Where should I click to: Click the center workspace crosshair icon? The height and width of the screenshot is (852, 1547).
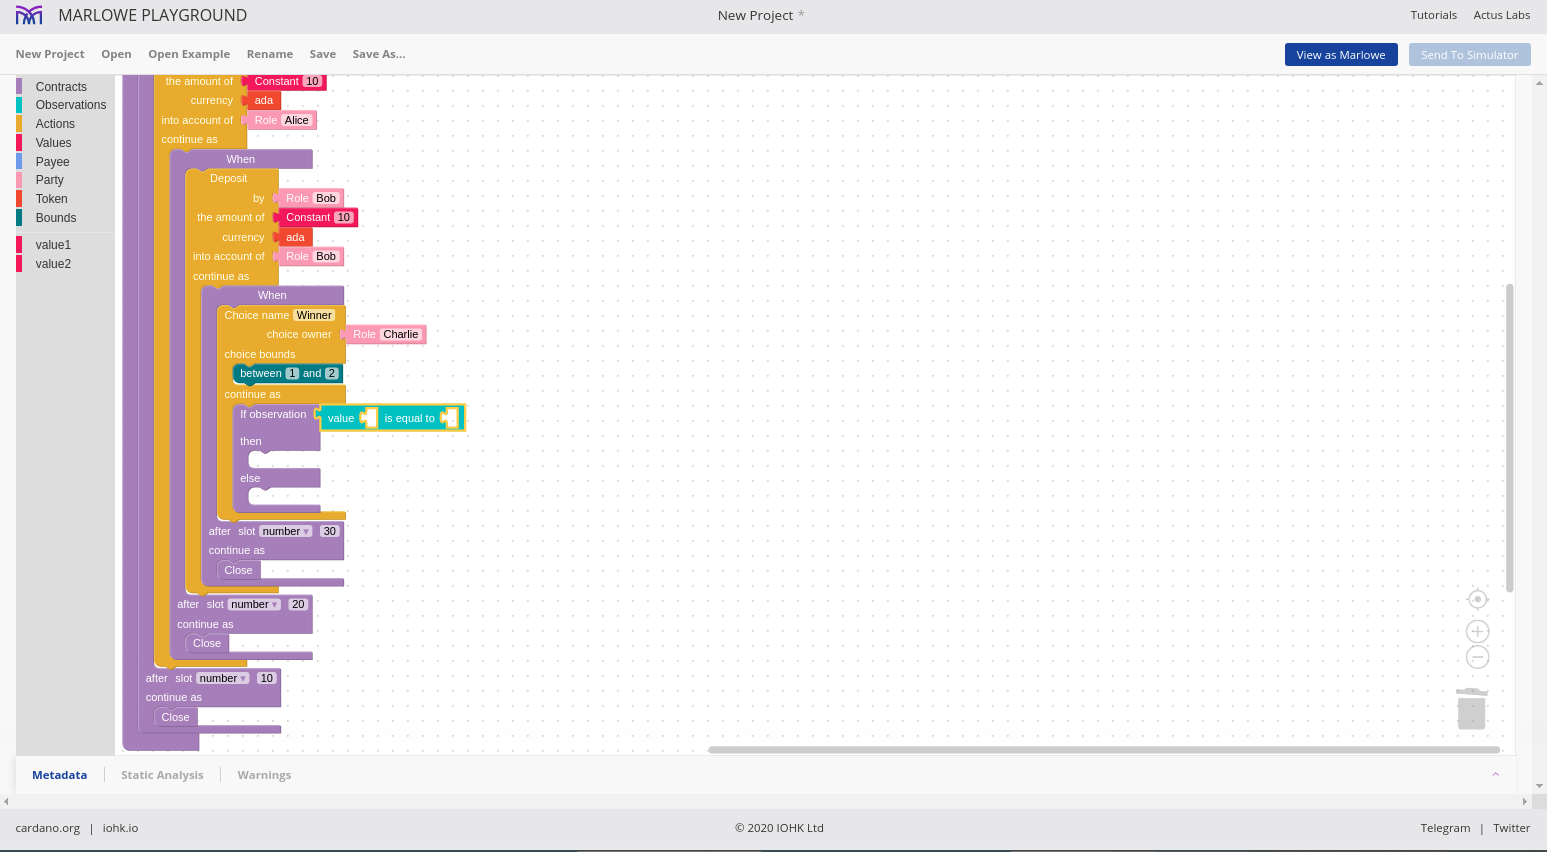1477,599
